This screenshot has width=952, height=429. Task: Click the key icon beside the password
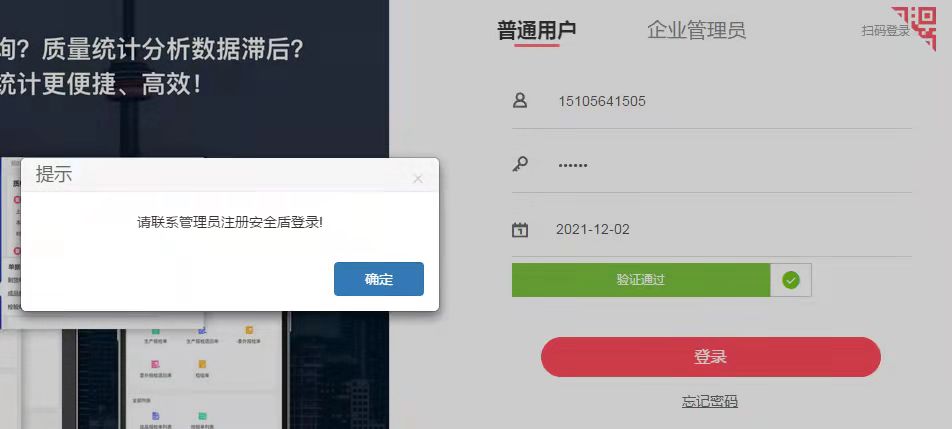point(520,164)
